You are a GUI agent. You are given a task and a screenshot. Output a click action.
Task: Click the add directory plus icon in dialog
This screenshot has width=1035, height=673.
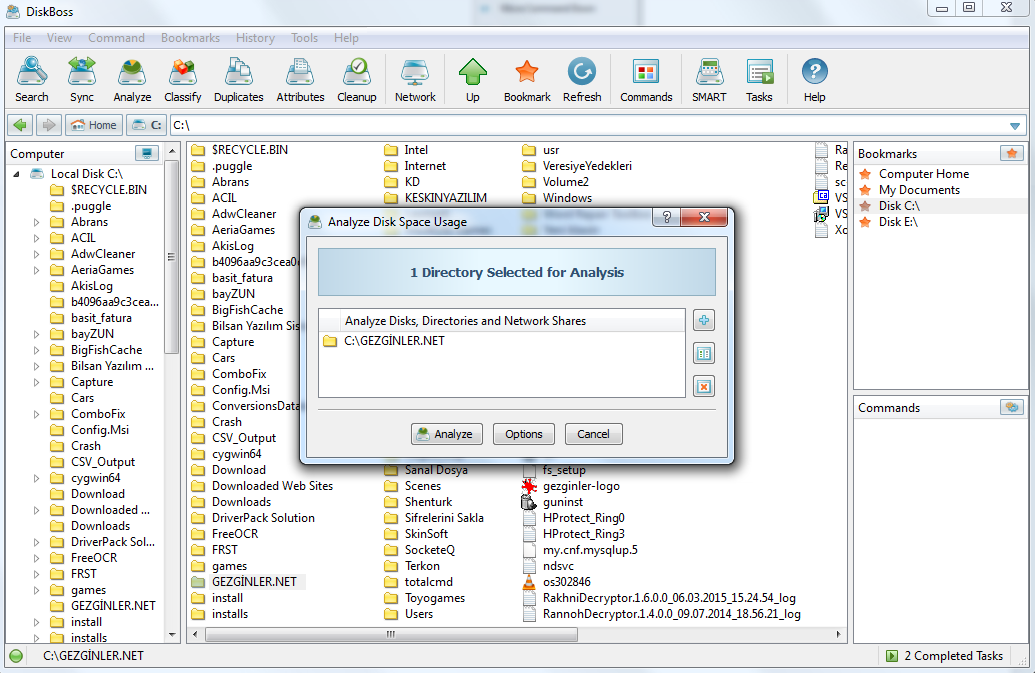pos(704,320)
